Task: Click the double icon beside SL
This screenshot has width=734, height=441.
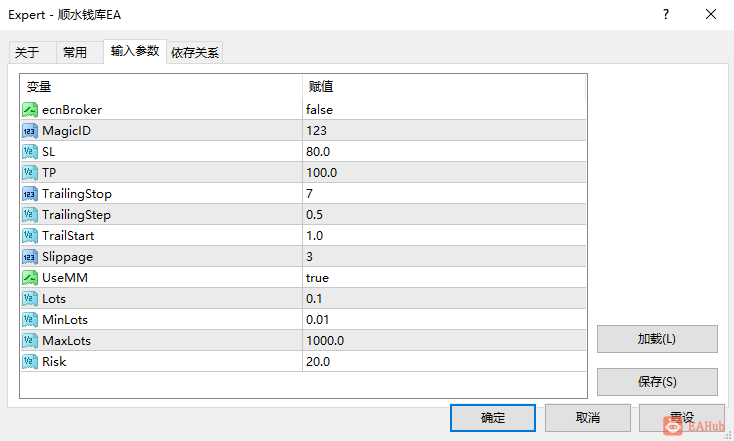Action: [x=30, y=152]
